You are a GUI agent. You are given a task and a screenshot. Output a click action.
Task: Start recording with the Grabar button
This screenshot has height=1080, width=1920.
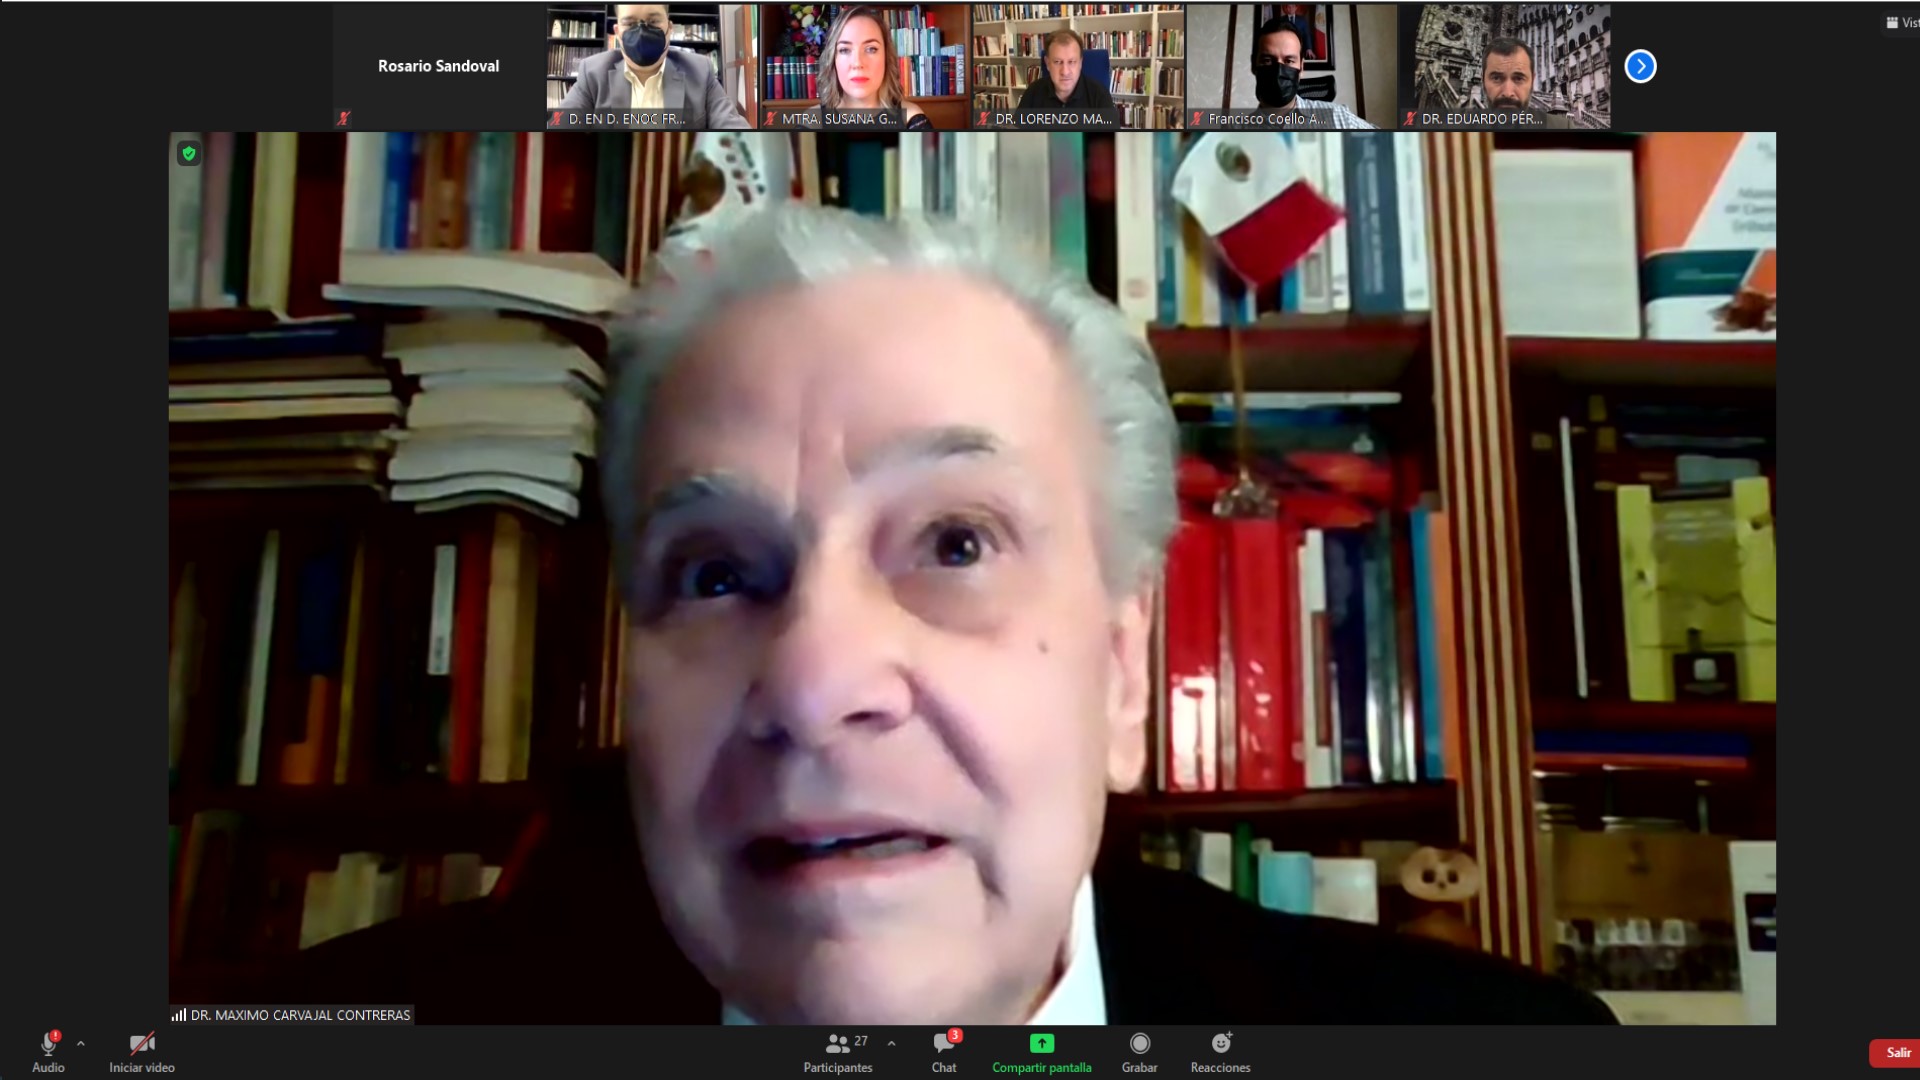pos(1139,1052)
